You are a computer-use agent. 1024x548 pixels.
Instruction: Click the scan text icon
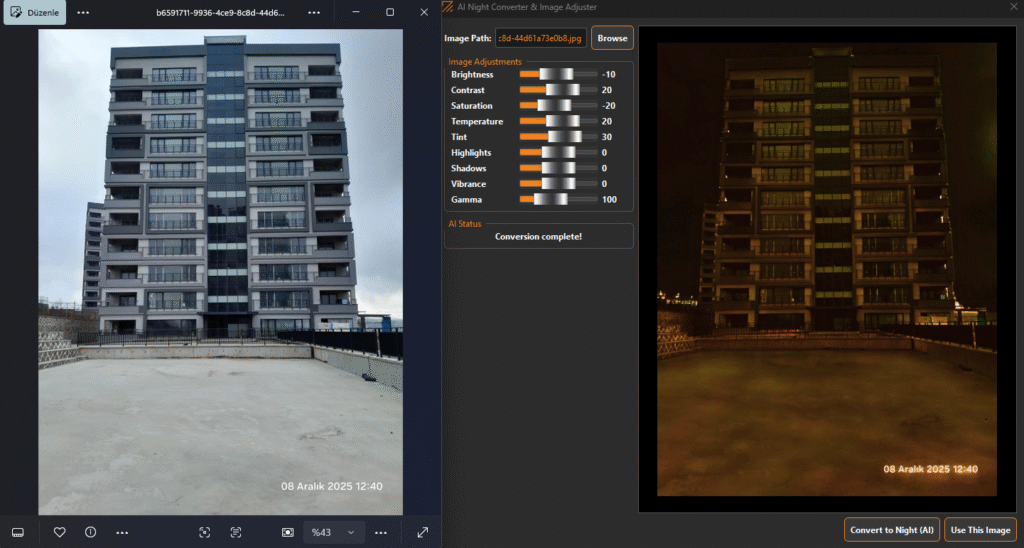click(x=236, y=532)
